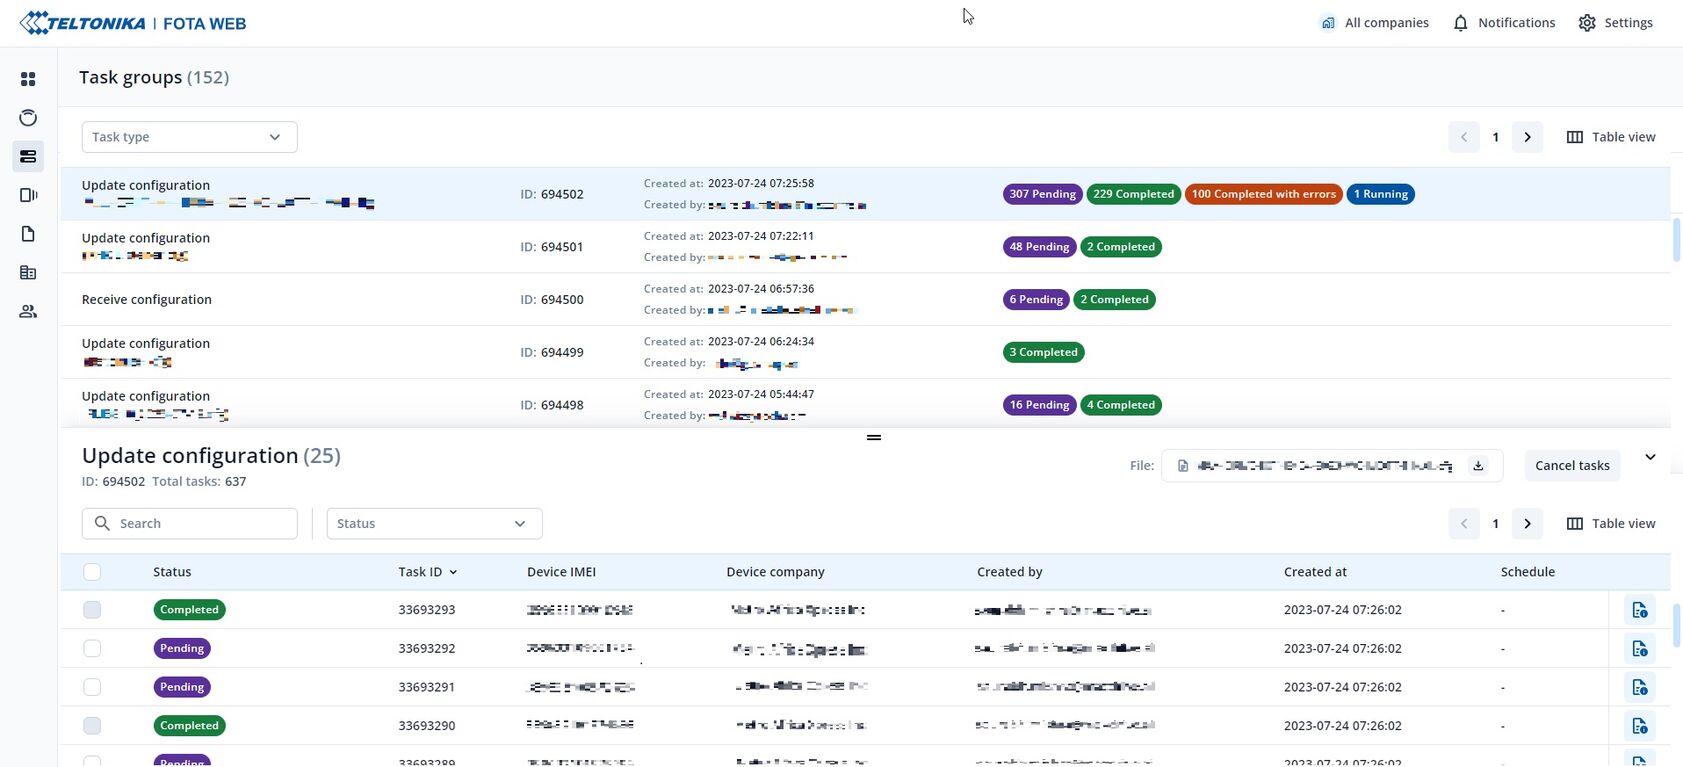Open the Users sidebar icon
Image resolution: width=1683 pixels, height=767 pixels.
28,312
